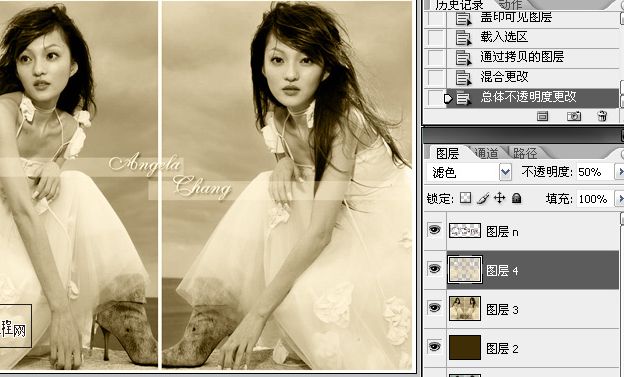Create a new snapshot with camera icon
Viewport: 624px width, 377px height.
click(573, 116)
